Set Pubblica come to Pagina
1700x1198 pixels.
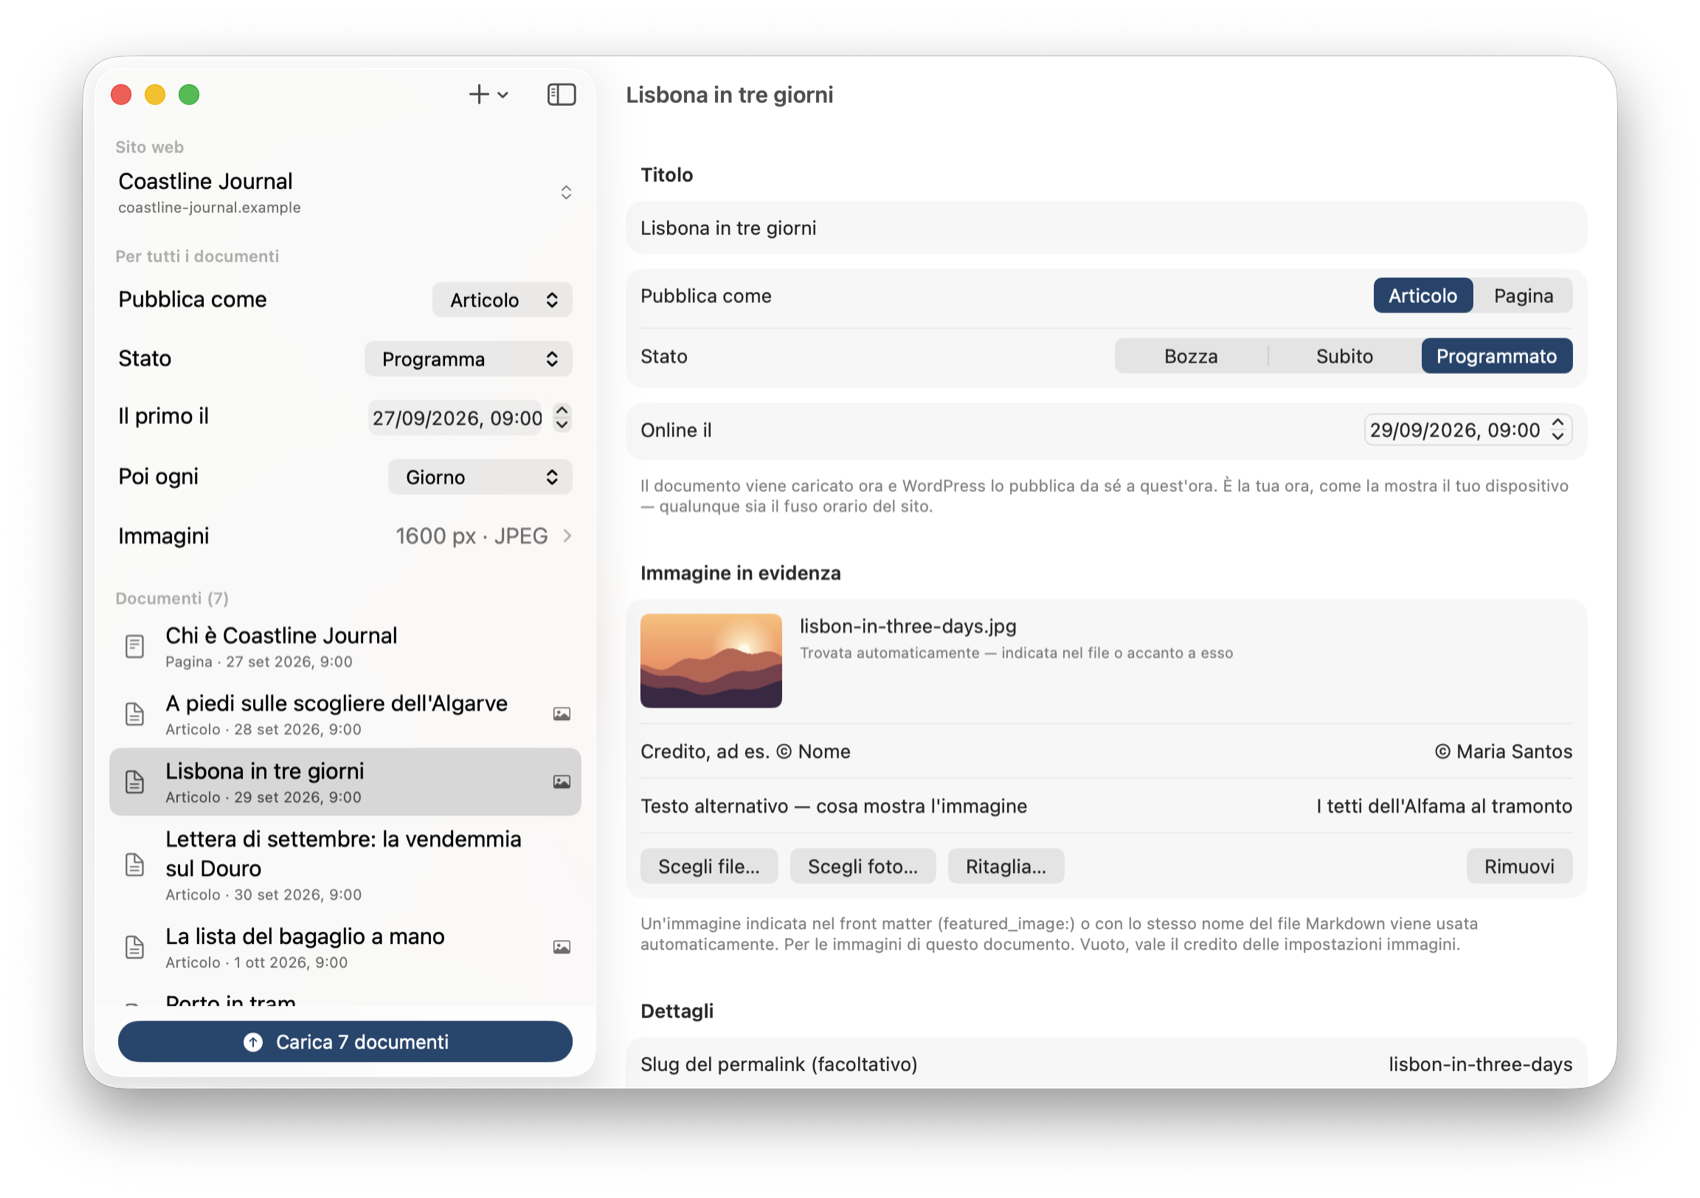tap(1523, 296)
